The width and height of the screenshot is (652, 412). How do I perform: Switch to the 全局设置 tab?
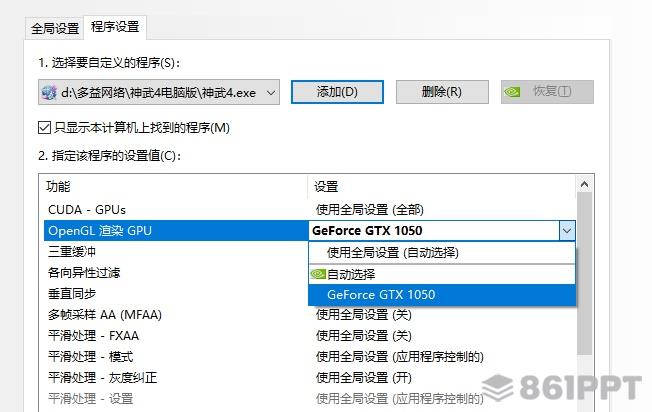pos(55,28)
